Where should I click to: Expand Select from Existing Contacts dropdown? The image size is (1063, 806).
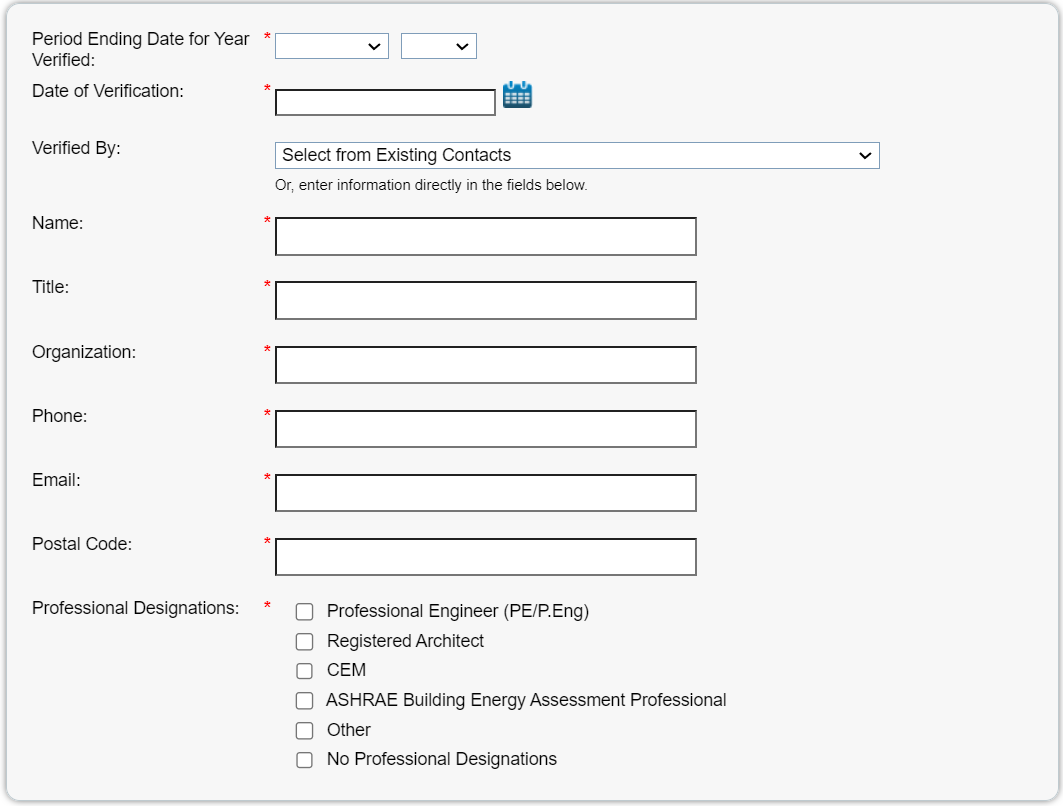(x=577, y=155)
